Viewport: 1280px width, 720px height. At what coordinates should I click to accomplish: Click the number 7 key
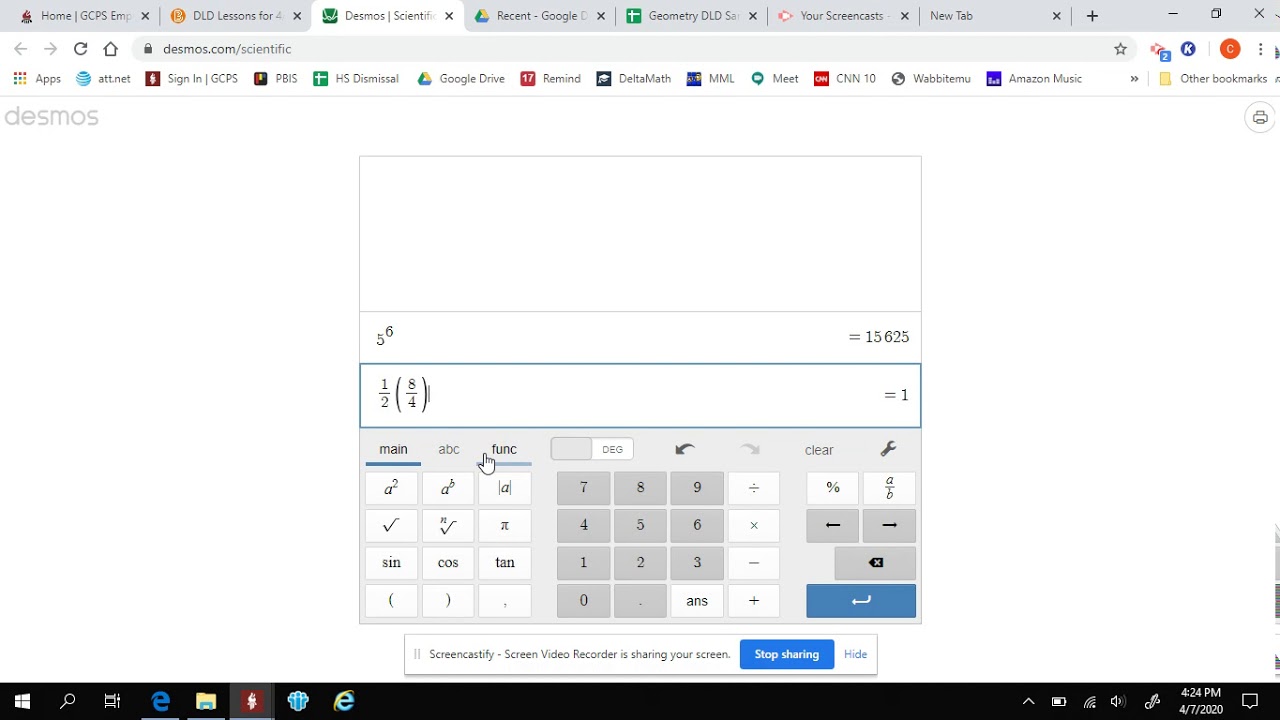click(x=583, y=488)
